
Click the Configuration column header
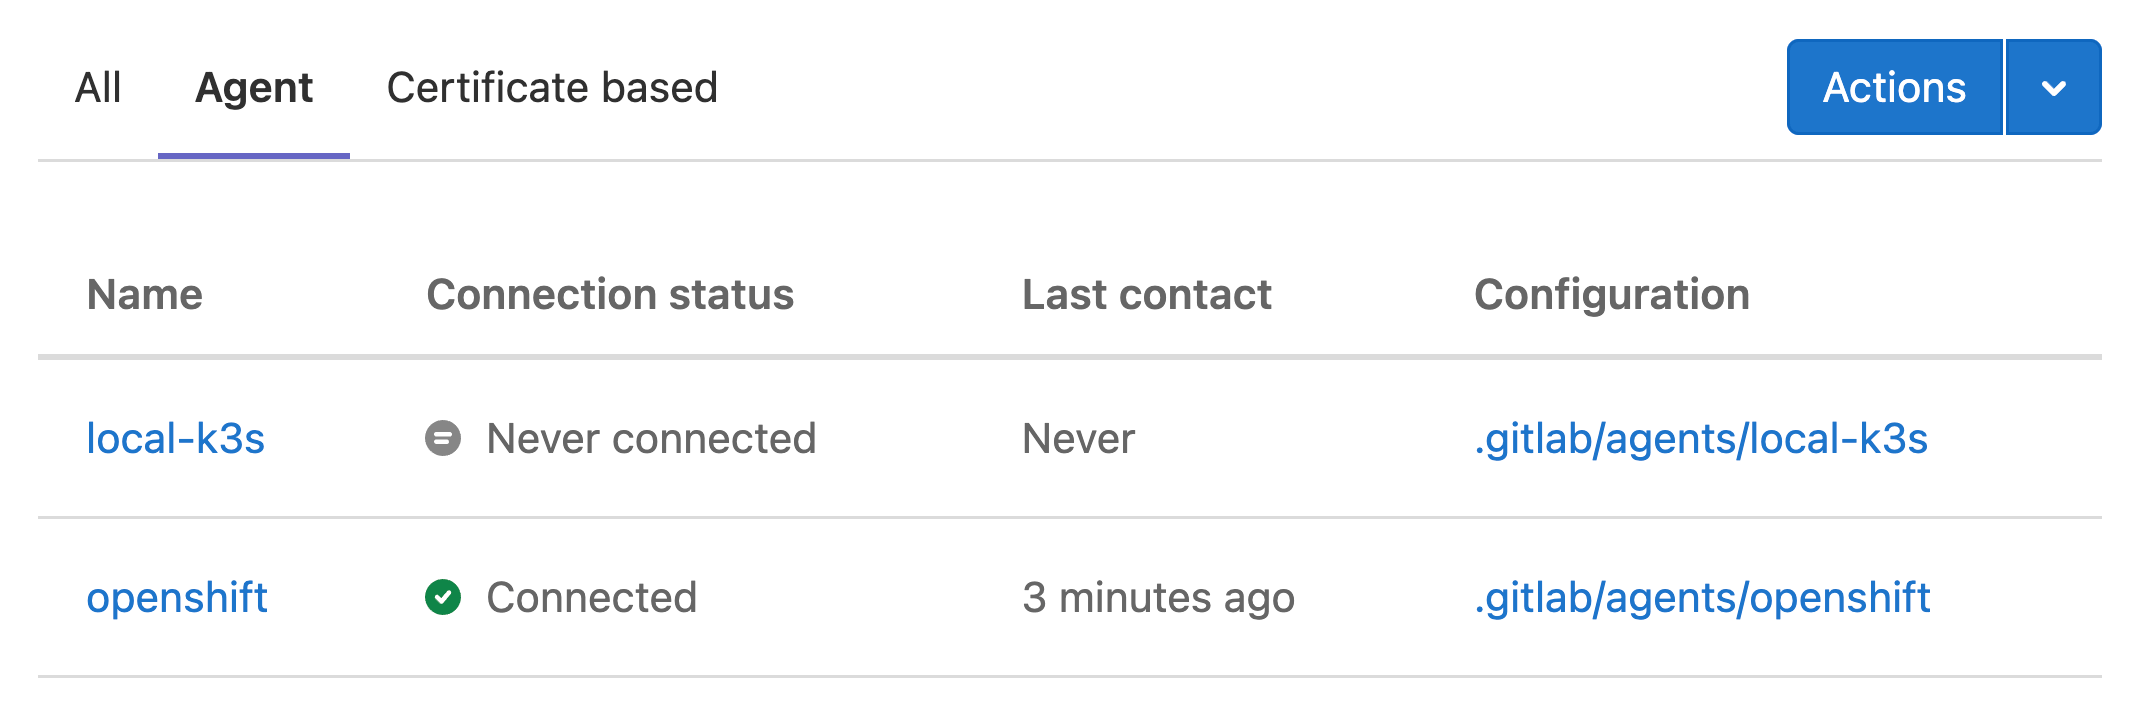click(1612, 295)
